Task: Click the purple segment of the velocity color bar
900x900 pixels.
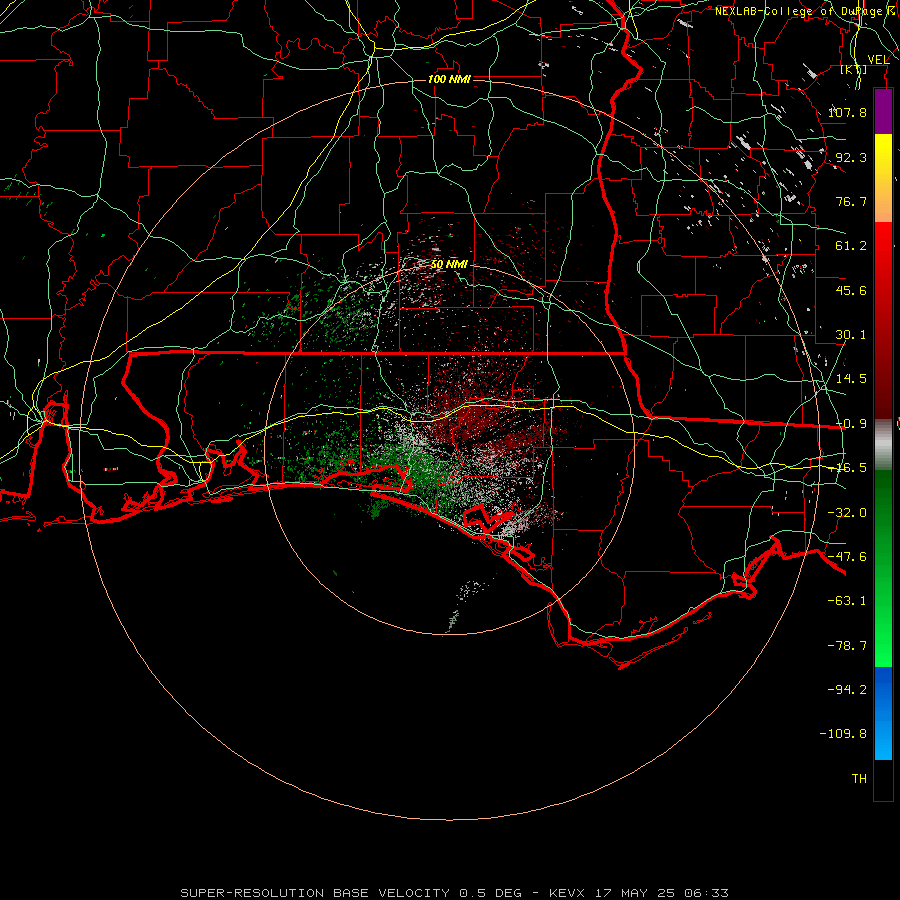Action: pyautogui.click(x=883, y=111)
